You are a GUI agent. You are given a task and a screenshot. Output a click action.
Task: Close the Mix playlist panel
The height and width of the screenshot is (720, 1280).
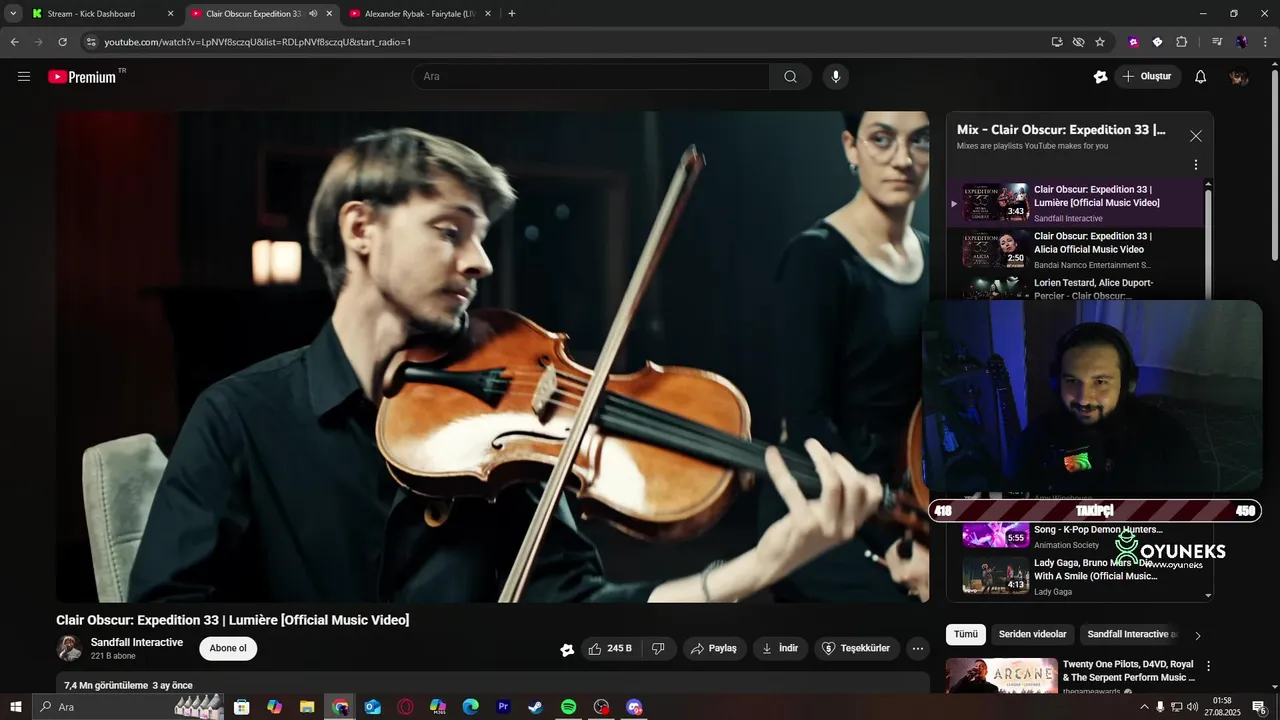[1195, 136]
